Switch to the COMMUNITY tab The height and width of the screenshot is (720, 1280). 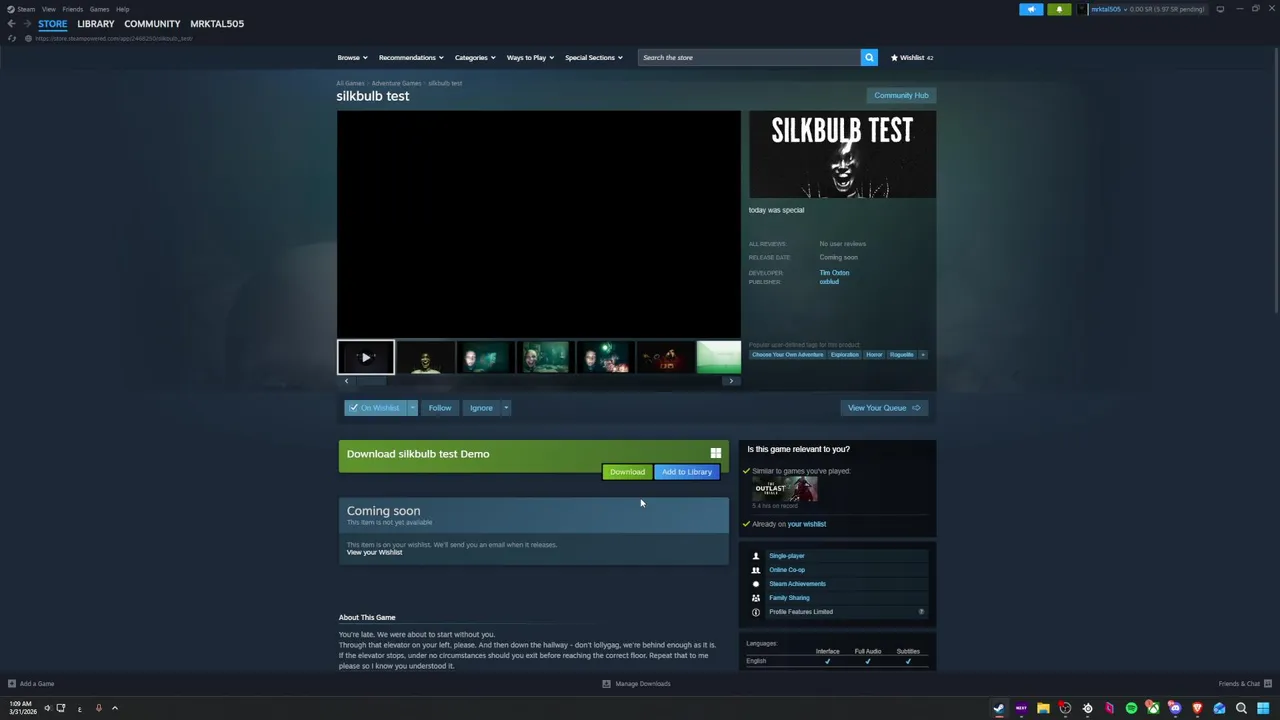(x=152, y=24)
